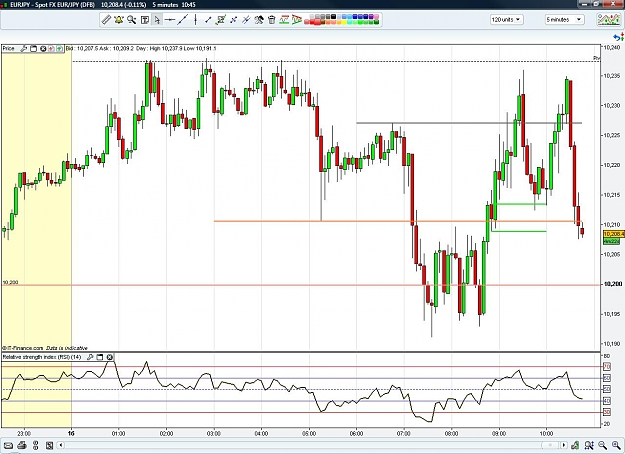Click the envelope email icon at bottom left
The image size is (625, 454).
pos(8,445)
